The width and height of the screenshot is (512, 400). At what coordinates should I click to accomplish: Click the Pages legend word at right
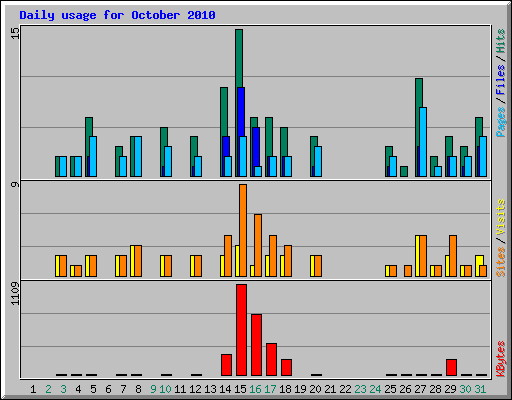point(501,122)
